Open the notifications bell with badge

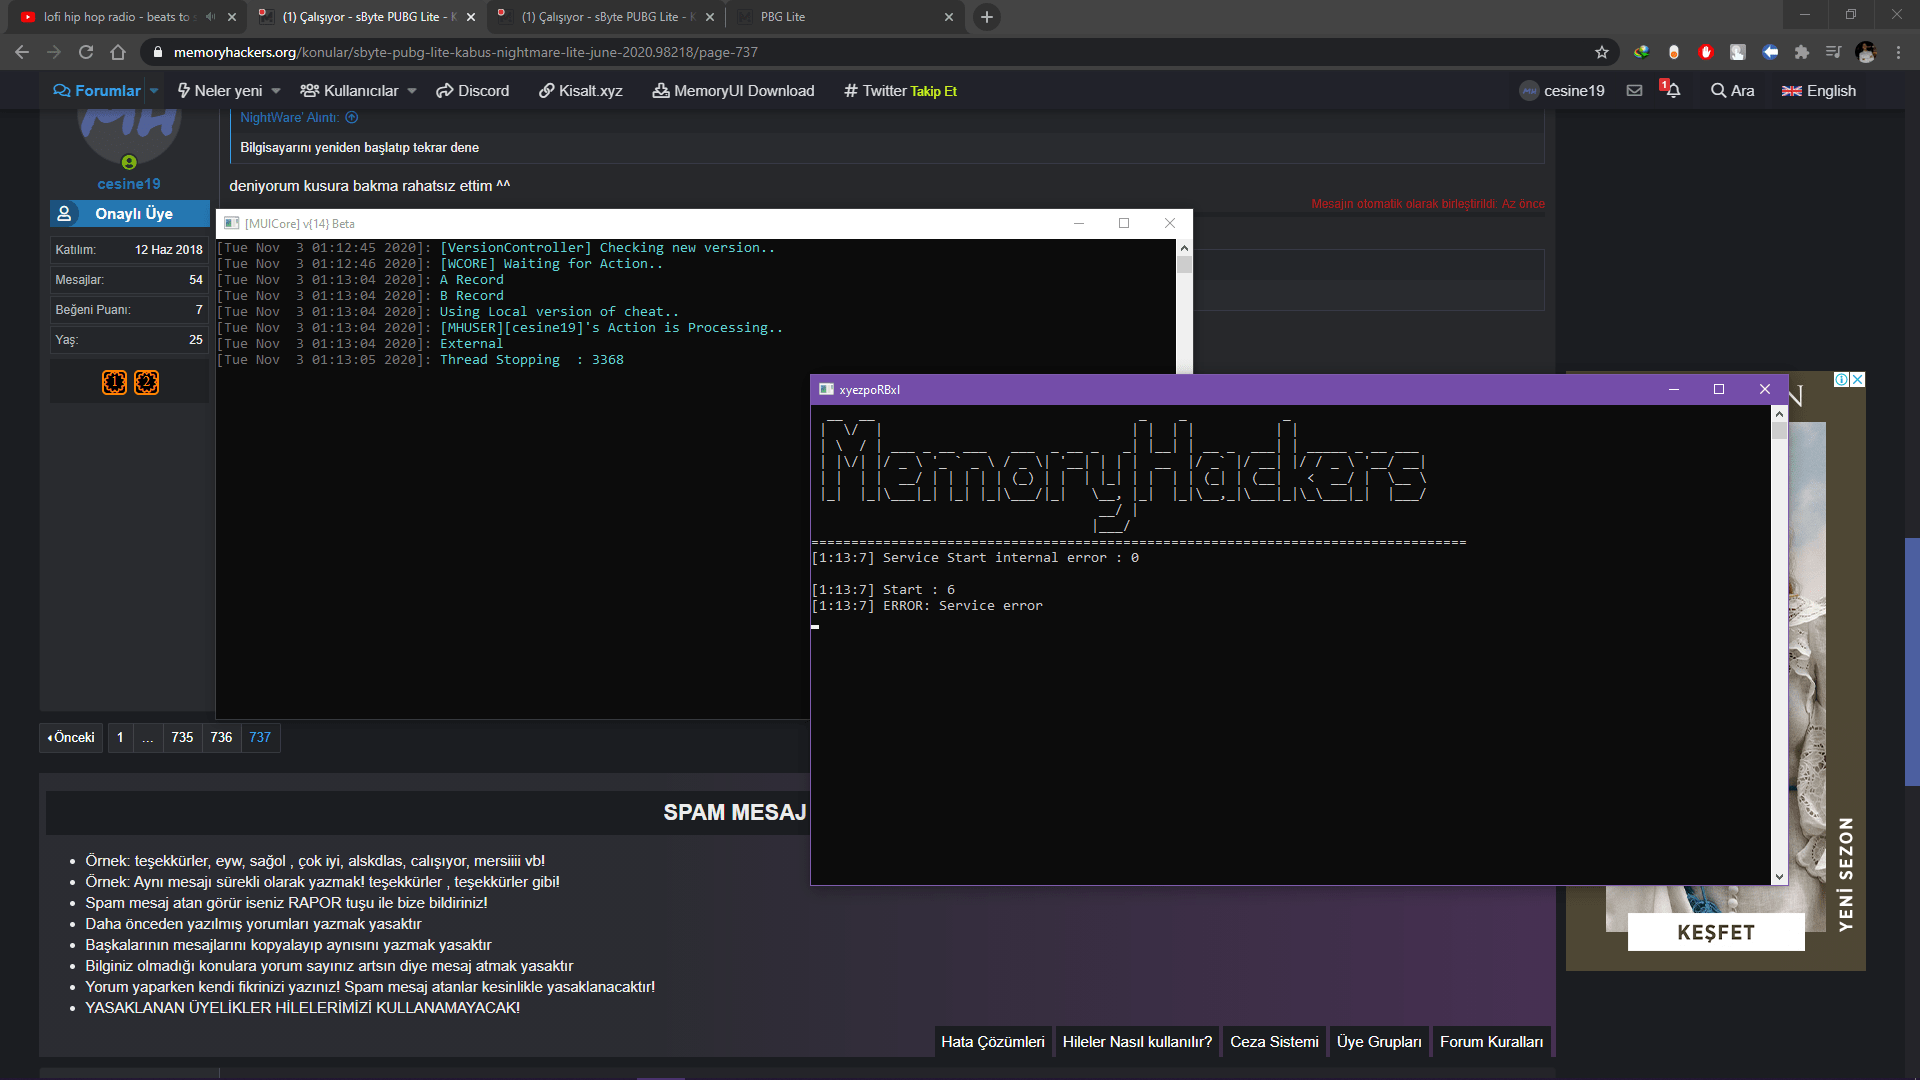point(1671,90)
